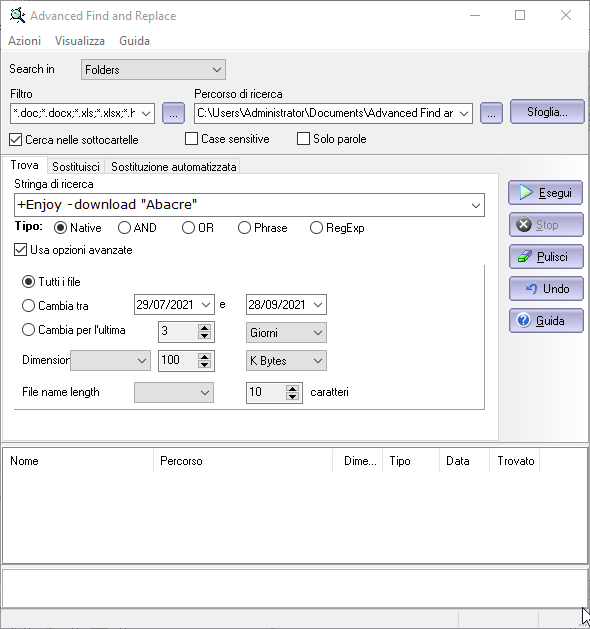The height and width of the screenshot is (629, 590).
Task: Open the Visualizza menu
Action: [80, 41]
